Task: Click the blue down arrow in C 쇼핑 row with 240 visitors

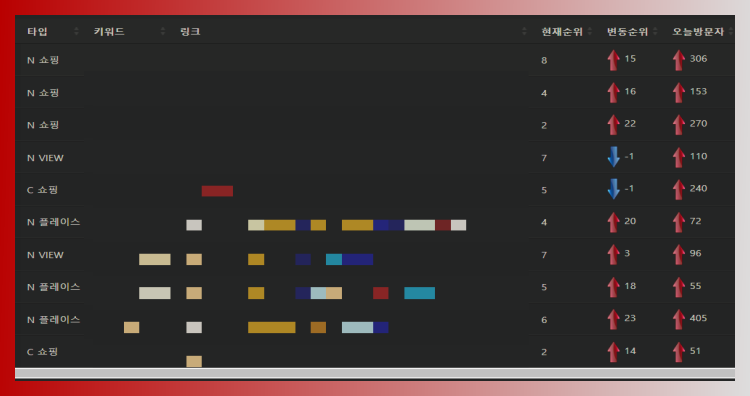Action: 613,189
